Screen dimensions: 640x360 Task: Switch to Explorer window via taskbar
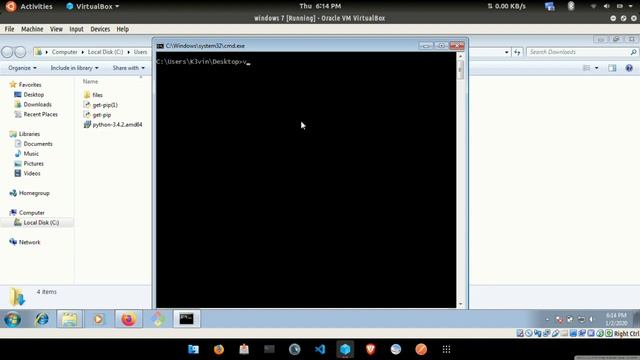pos(69,319)
